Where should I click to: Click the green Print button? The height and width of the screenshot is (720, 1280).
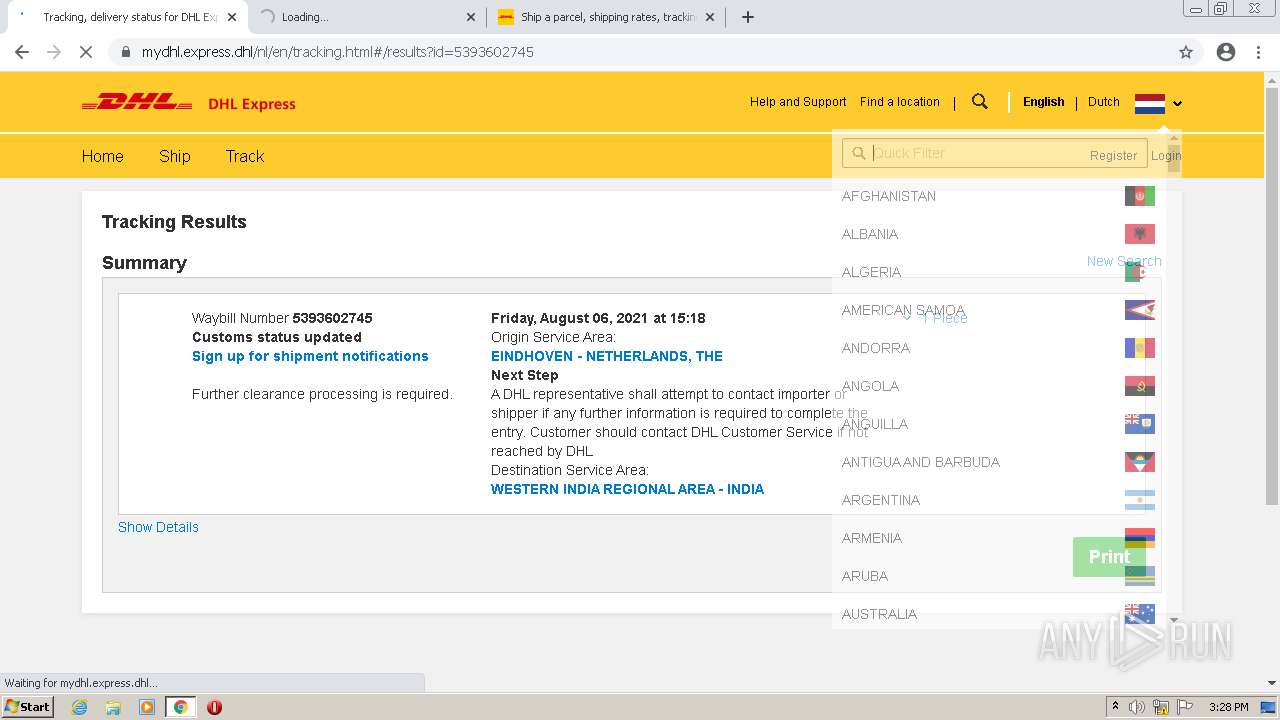coord(1109,557)
